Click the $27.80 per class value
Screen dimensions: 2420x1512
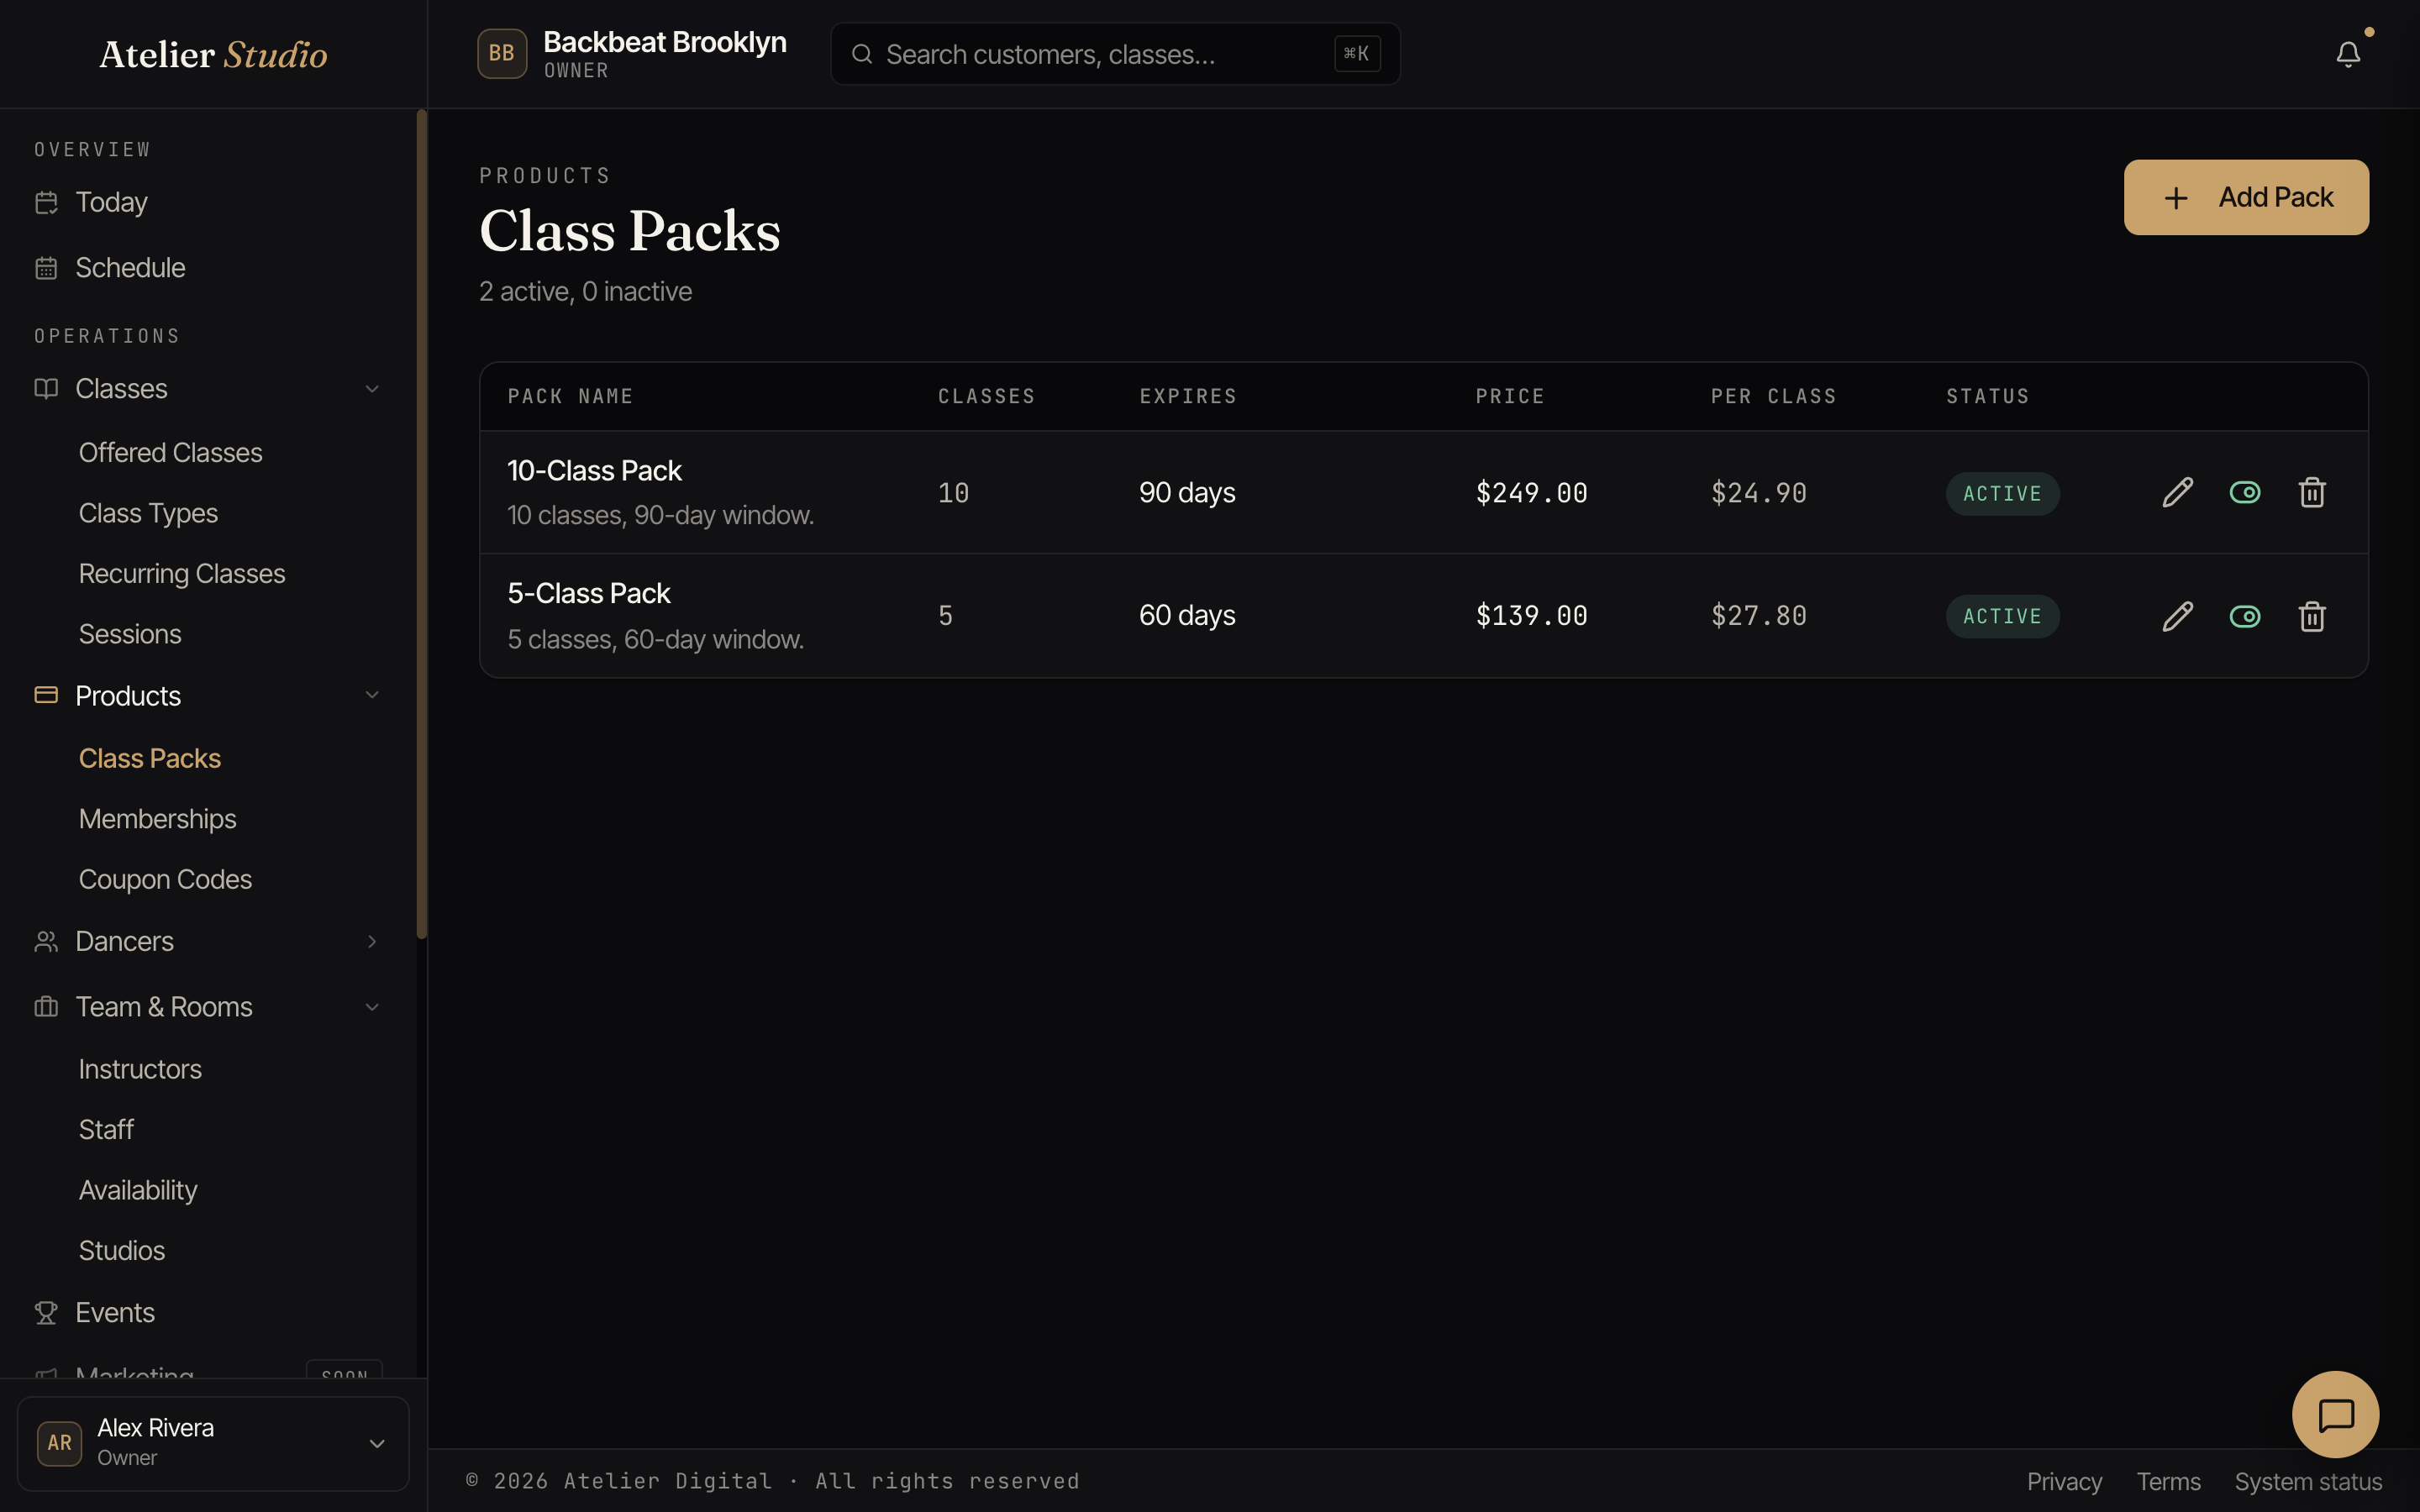(1758, 616)
